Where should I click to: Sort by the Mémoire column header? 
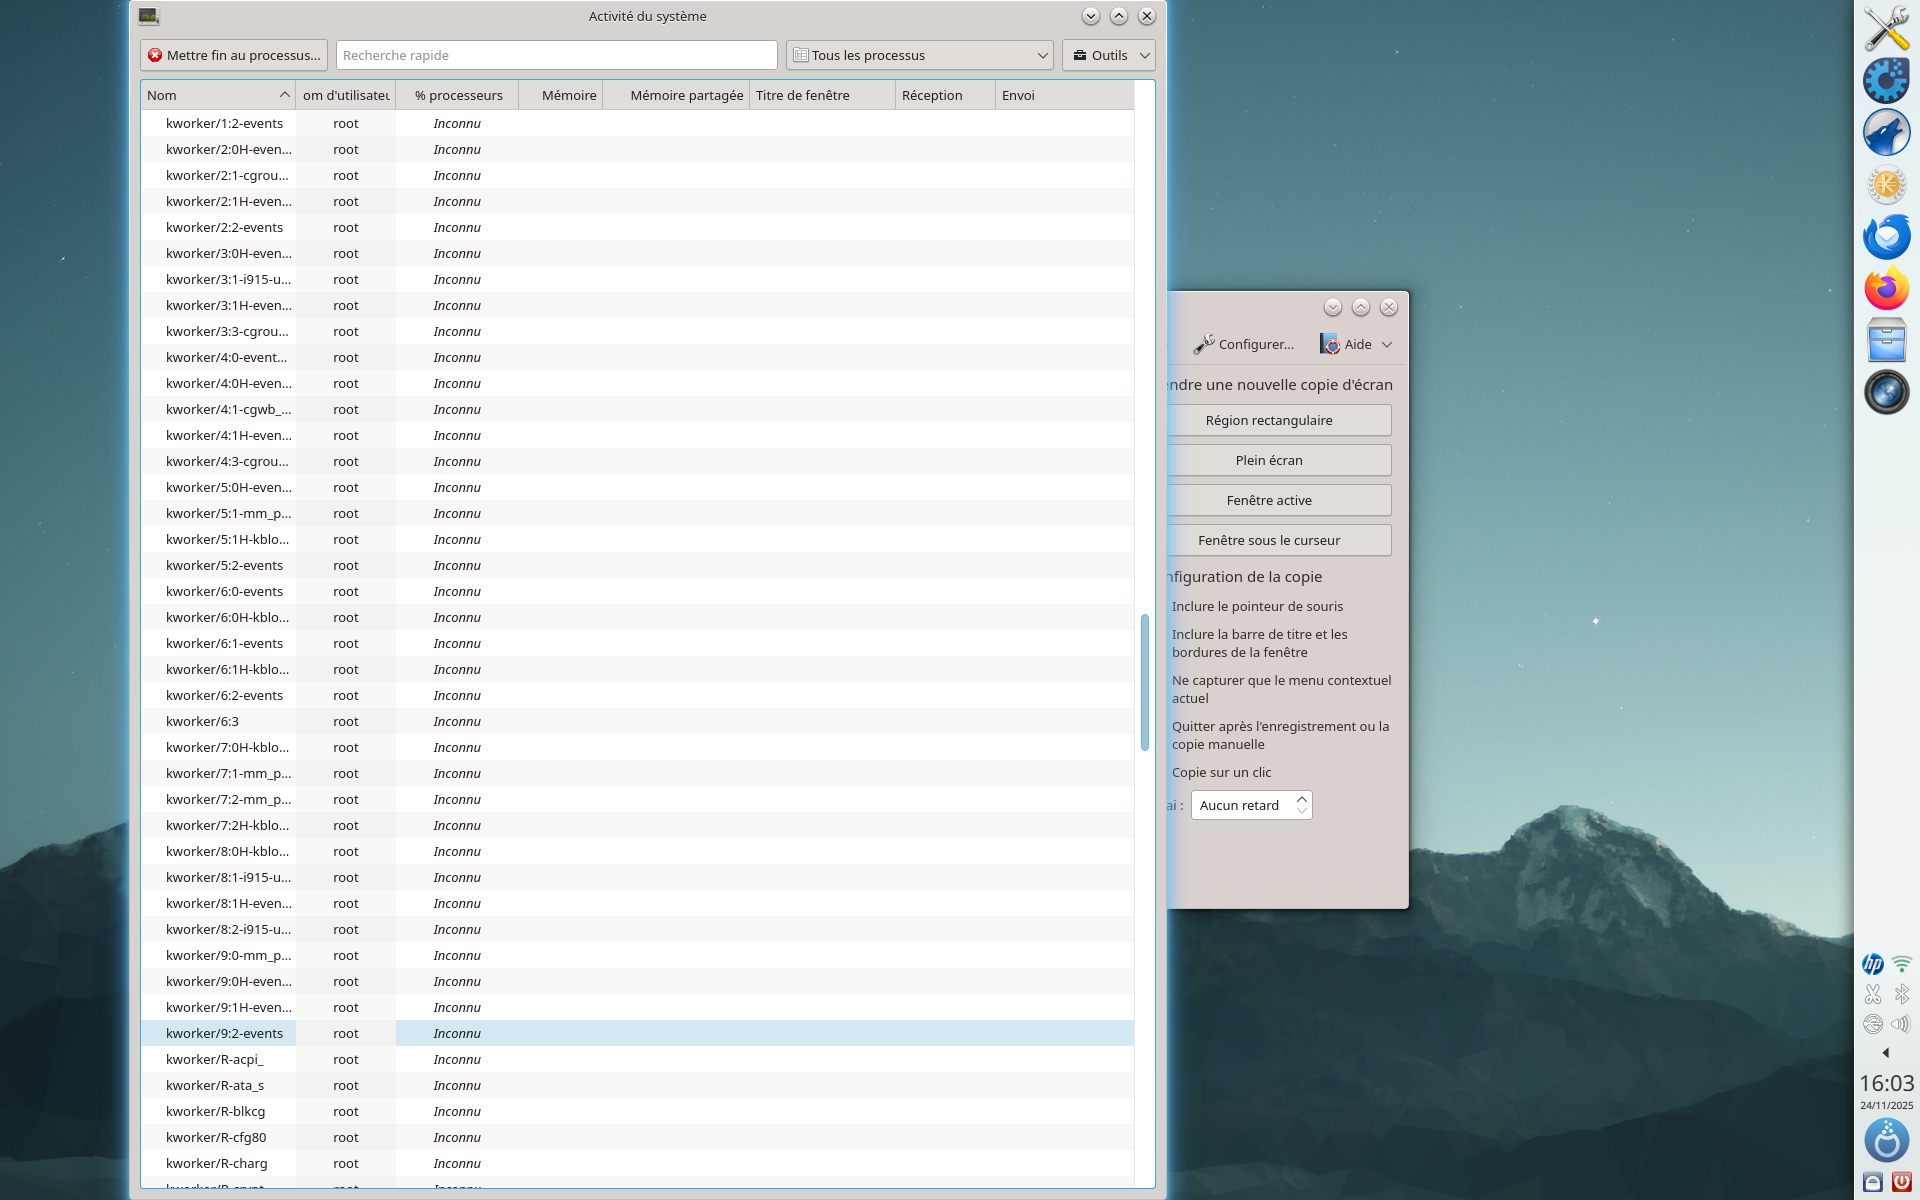(x=568, y=95)
